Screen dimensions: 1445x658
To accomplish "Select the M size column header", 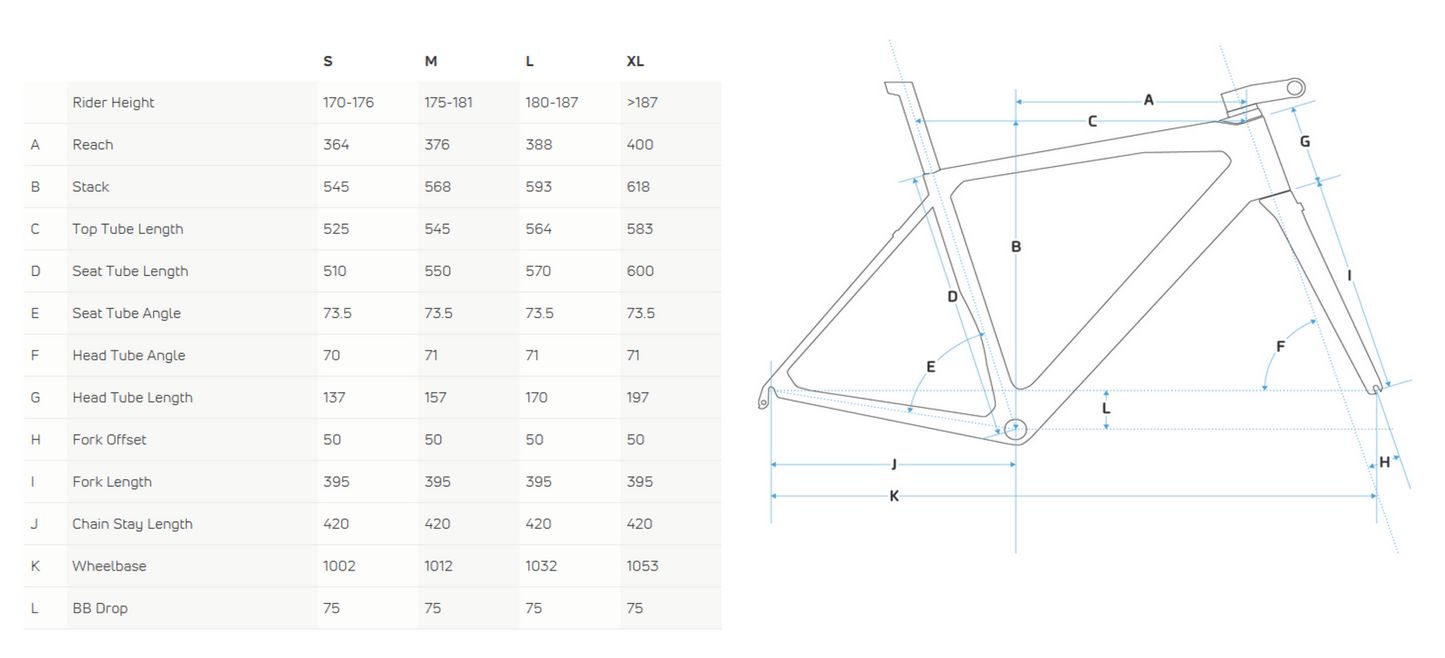I will tap(431, 61).
